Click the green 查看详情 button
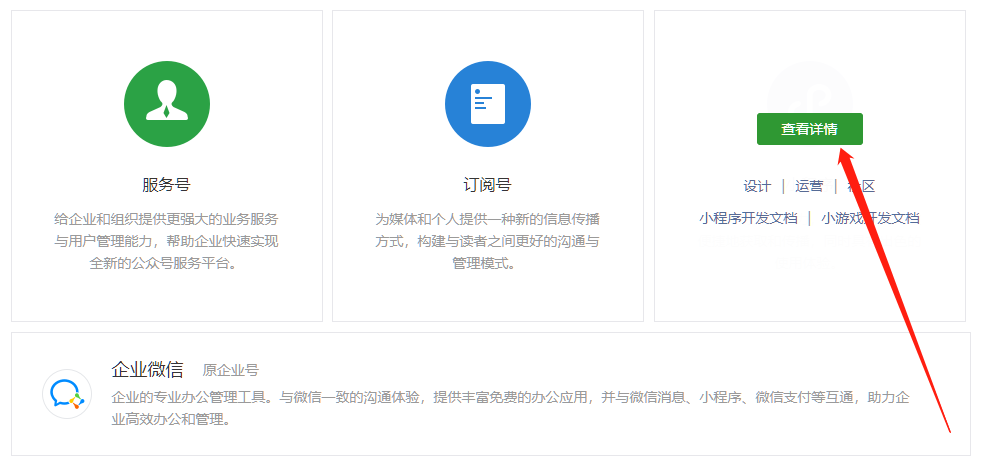The height and width of the screenshot is (468, 988). point(810,129)
